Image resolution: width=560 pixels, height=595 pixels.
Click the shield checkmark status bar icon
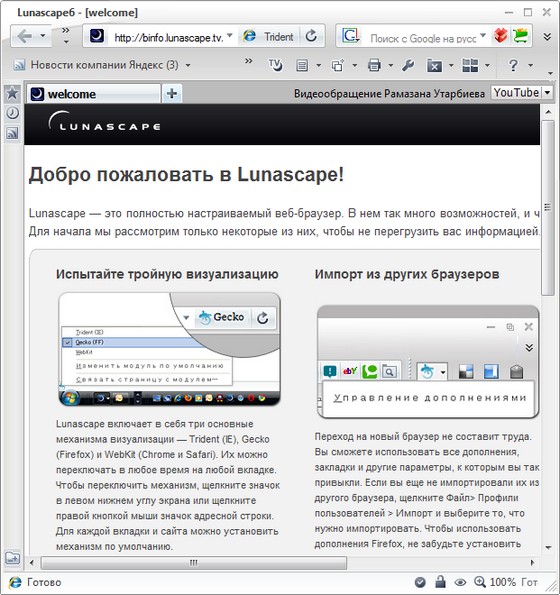(x=420, y=582)
